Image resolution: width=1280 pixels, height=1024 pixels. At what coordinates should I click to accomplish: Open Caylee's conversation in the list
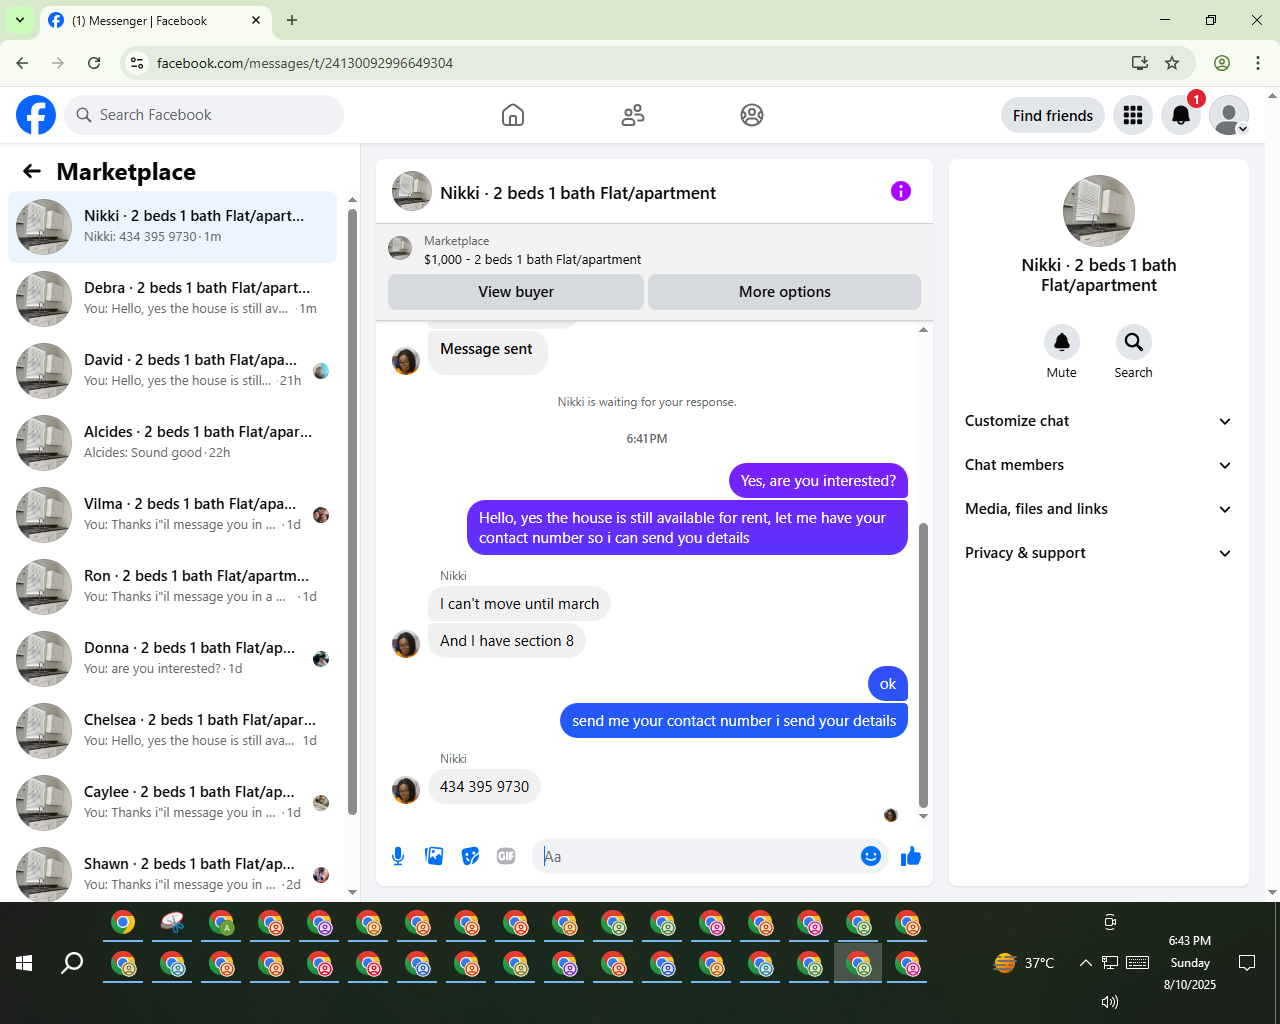pos(173,803)
